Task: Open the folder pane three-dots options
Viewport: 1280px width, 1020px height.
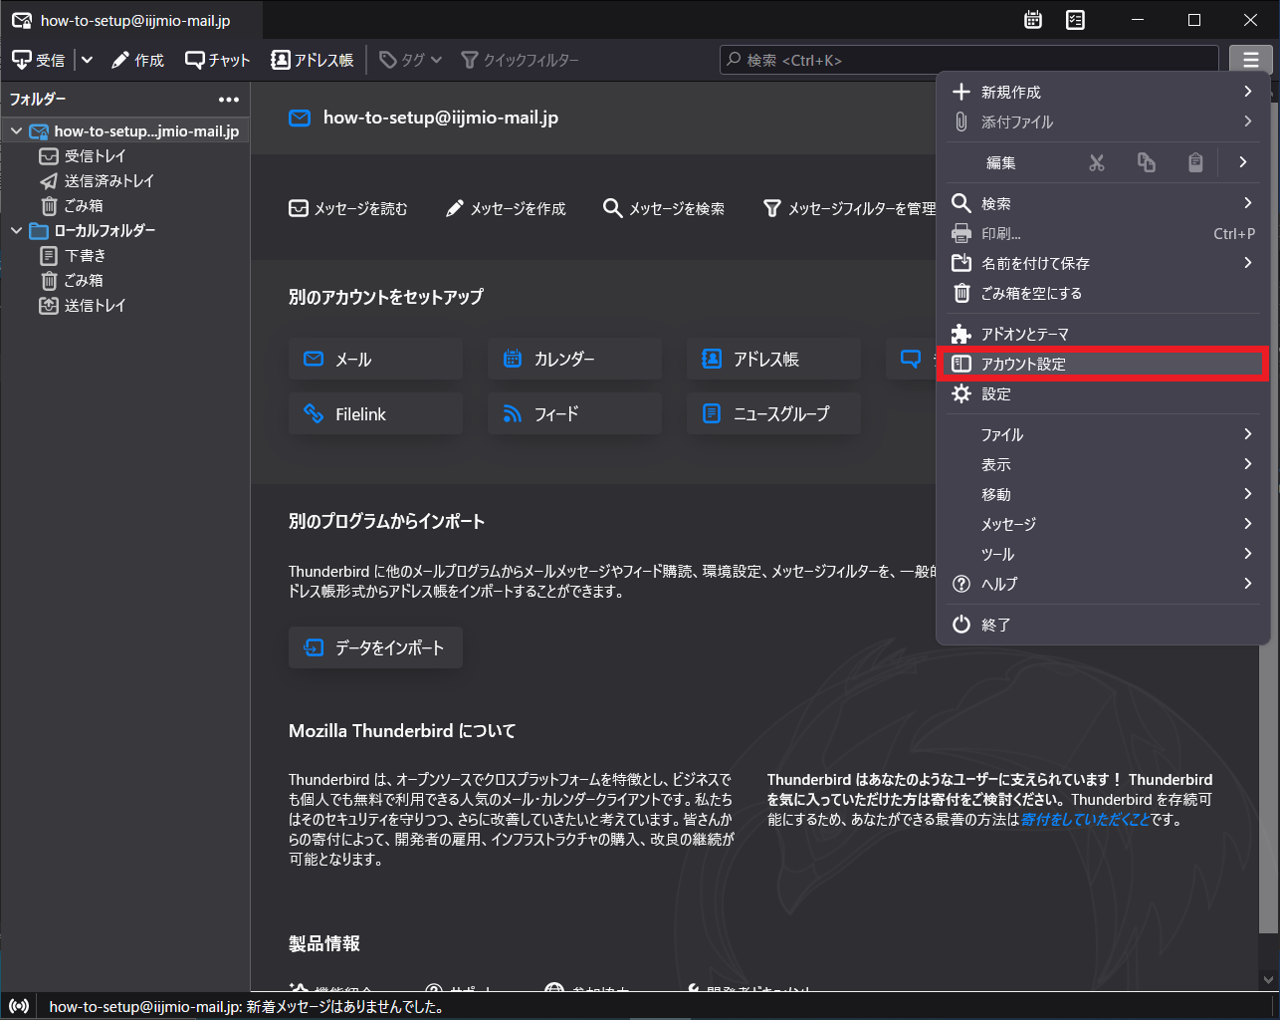Action: (229, 99)
